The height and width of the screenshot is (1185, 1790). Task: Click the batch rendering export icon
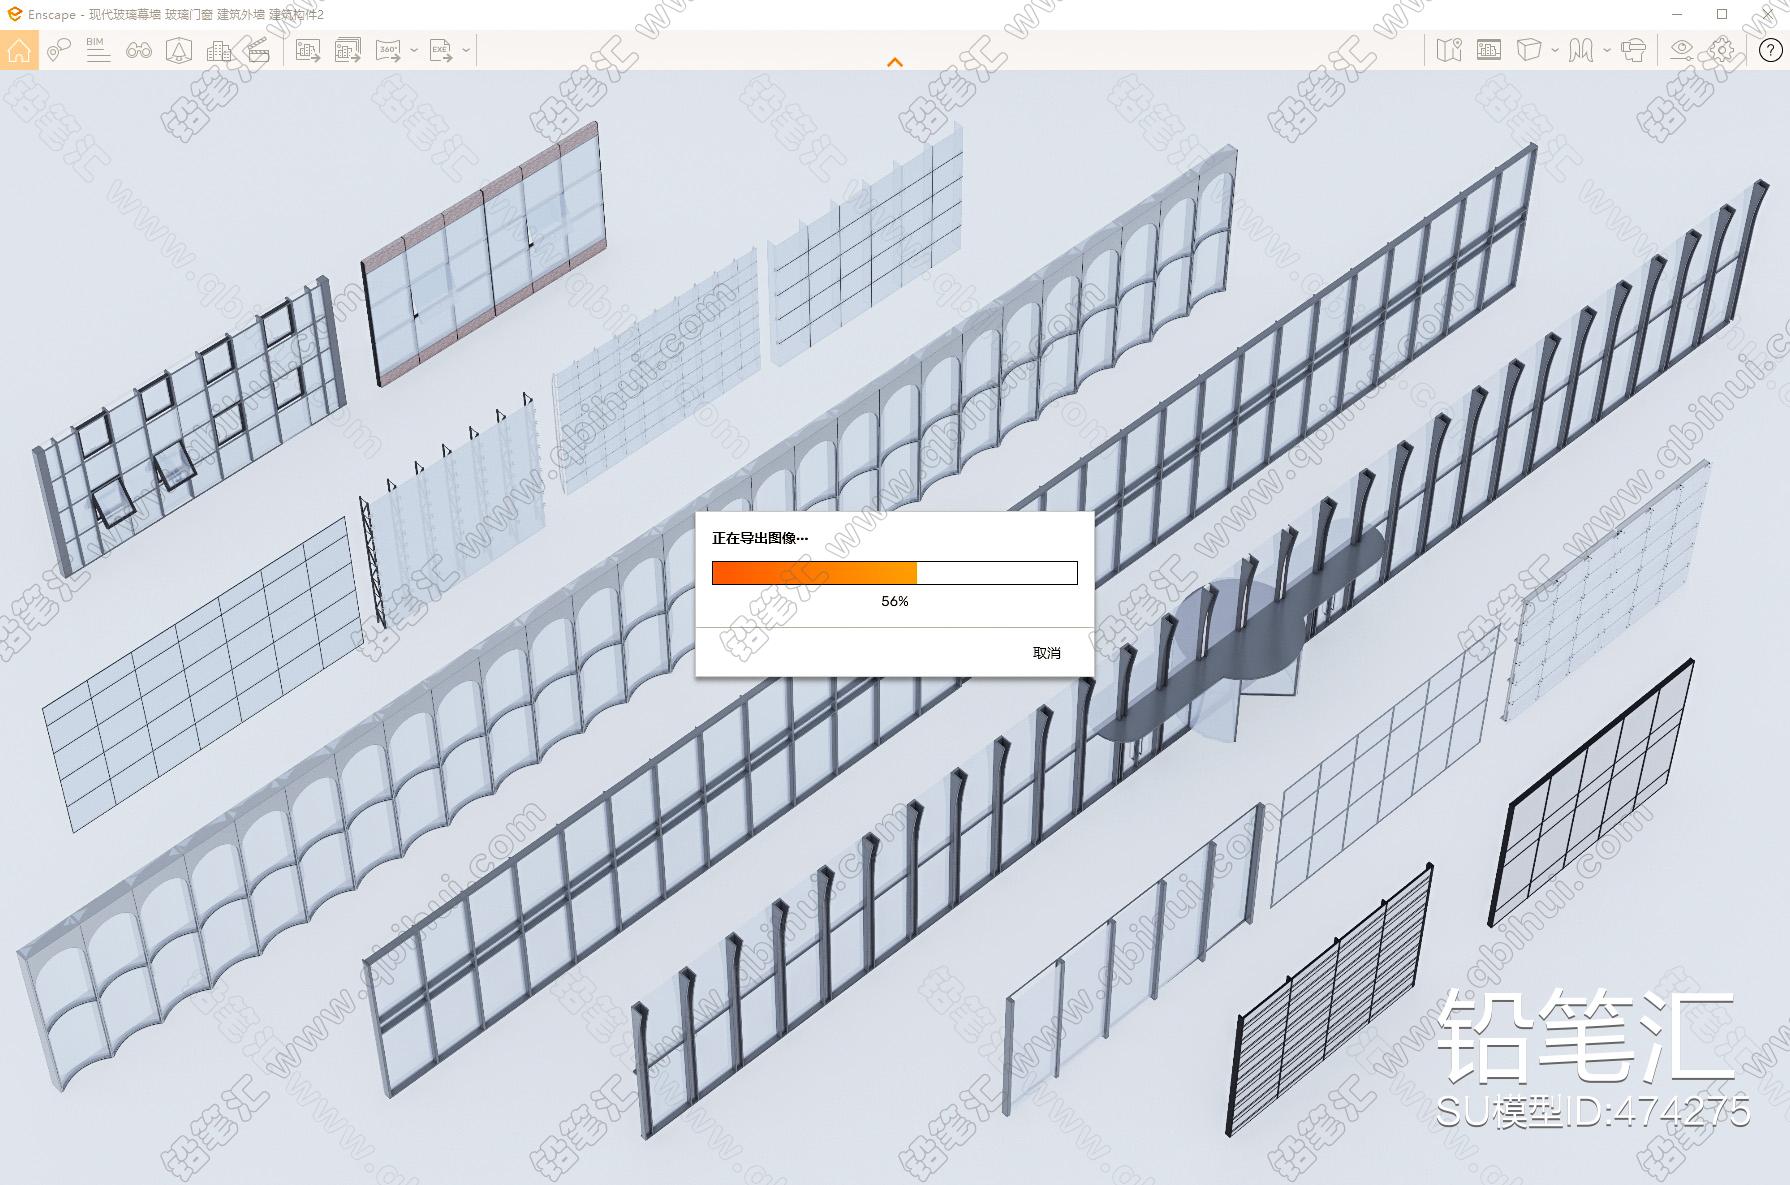348,50
